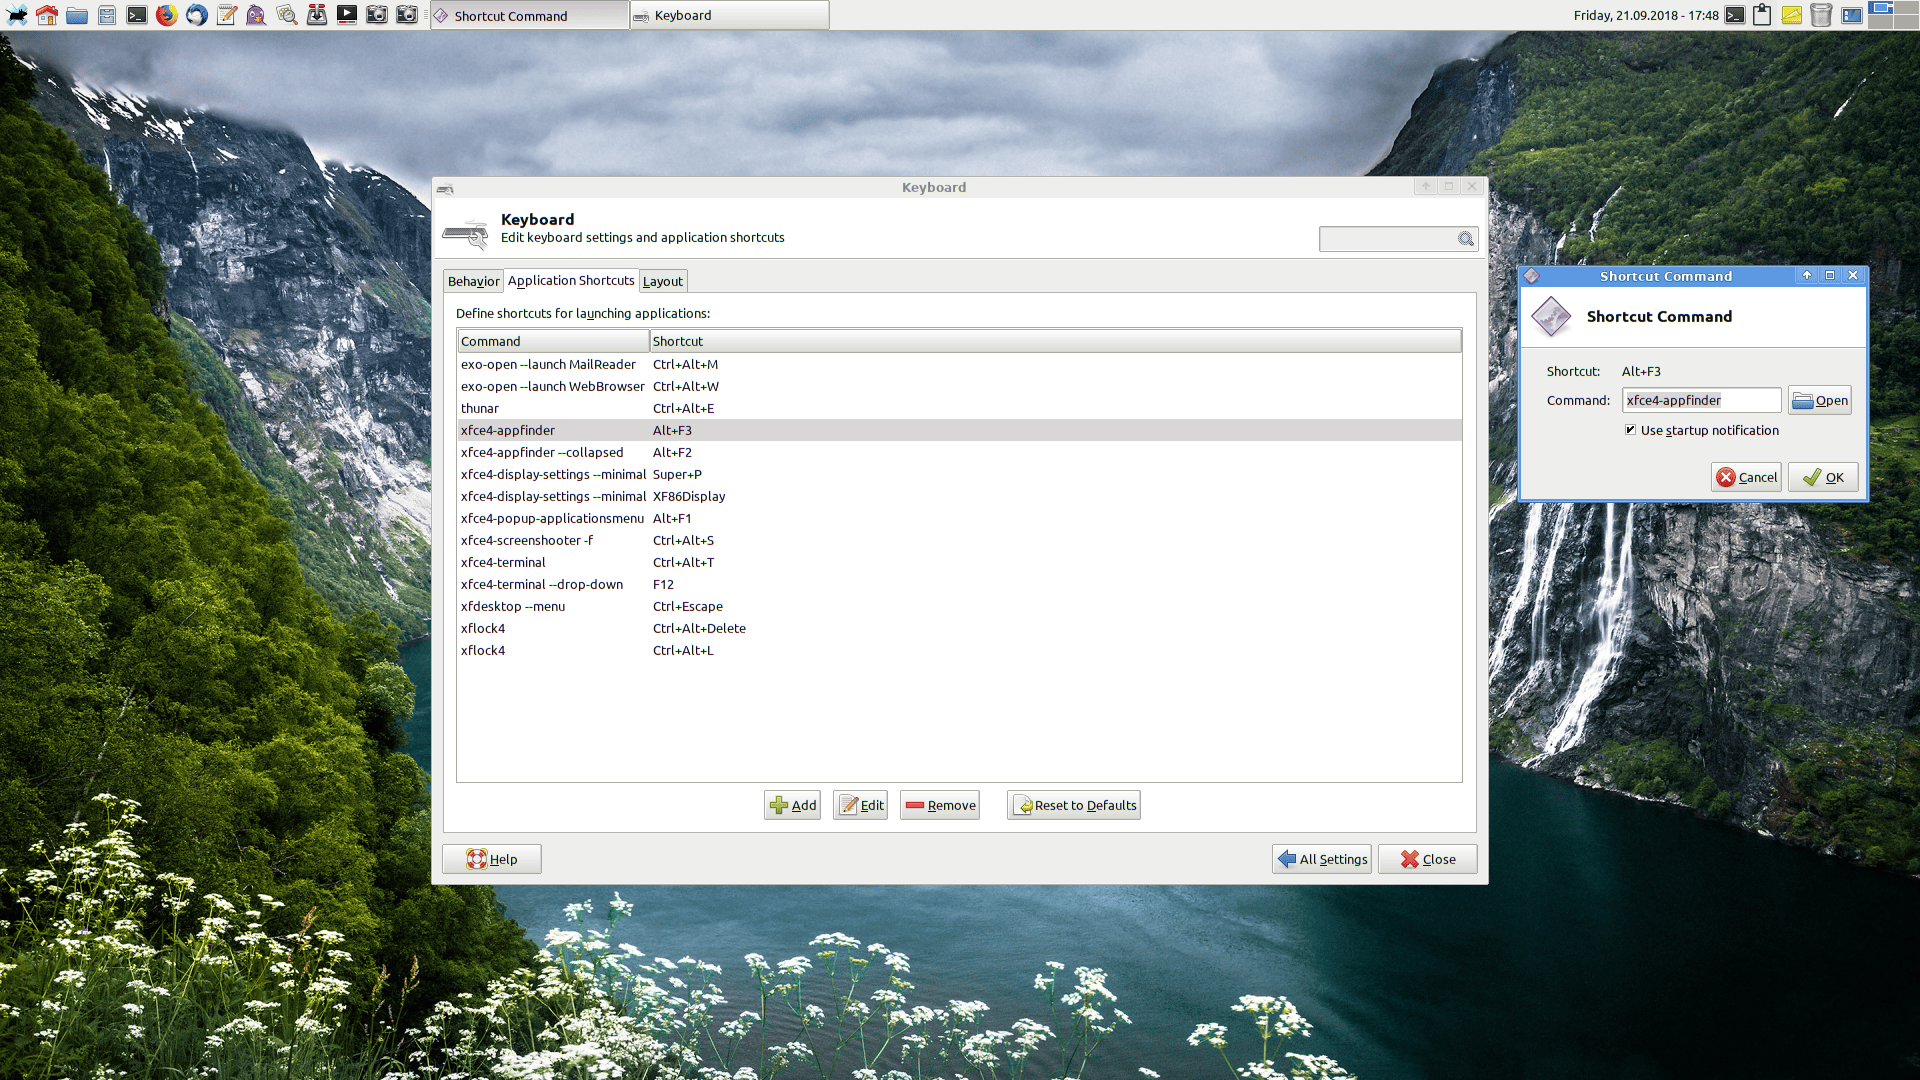Image resolution: width=1920 pixels, height=1080 pixels.
Task: Click the search magnifier icon in Keyboard settings
Action: pyautogui.click(x=1465, y=239)
